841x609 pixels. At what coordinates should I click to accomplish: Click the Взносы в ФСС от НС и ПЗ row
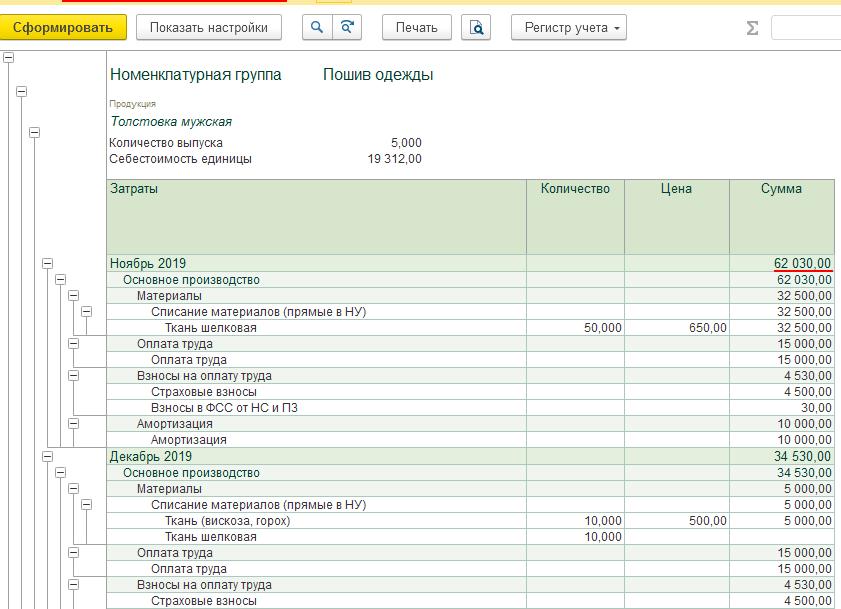(470, 408)
